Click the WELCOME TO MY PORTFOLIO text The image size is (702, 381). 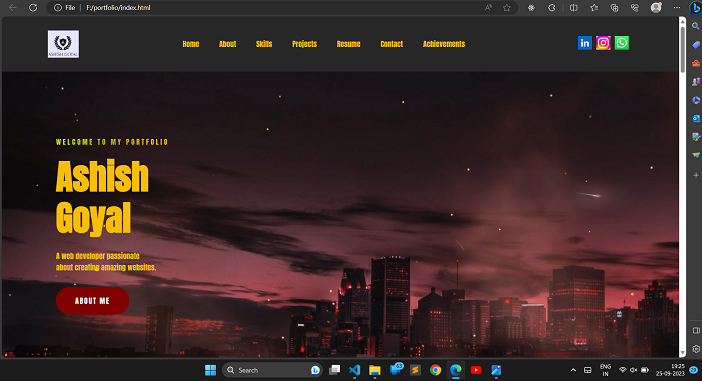[112, 142]
